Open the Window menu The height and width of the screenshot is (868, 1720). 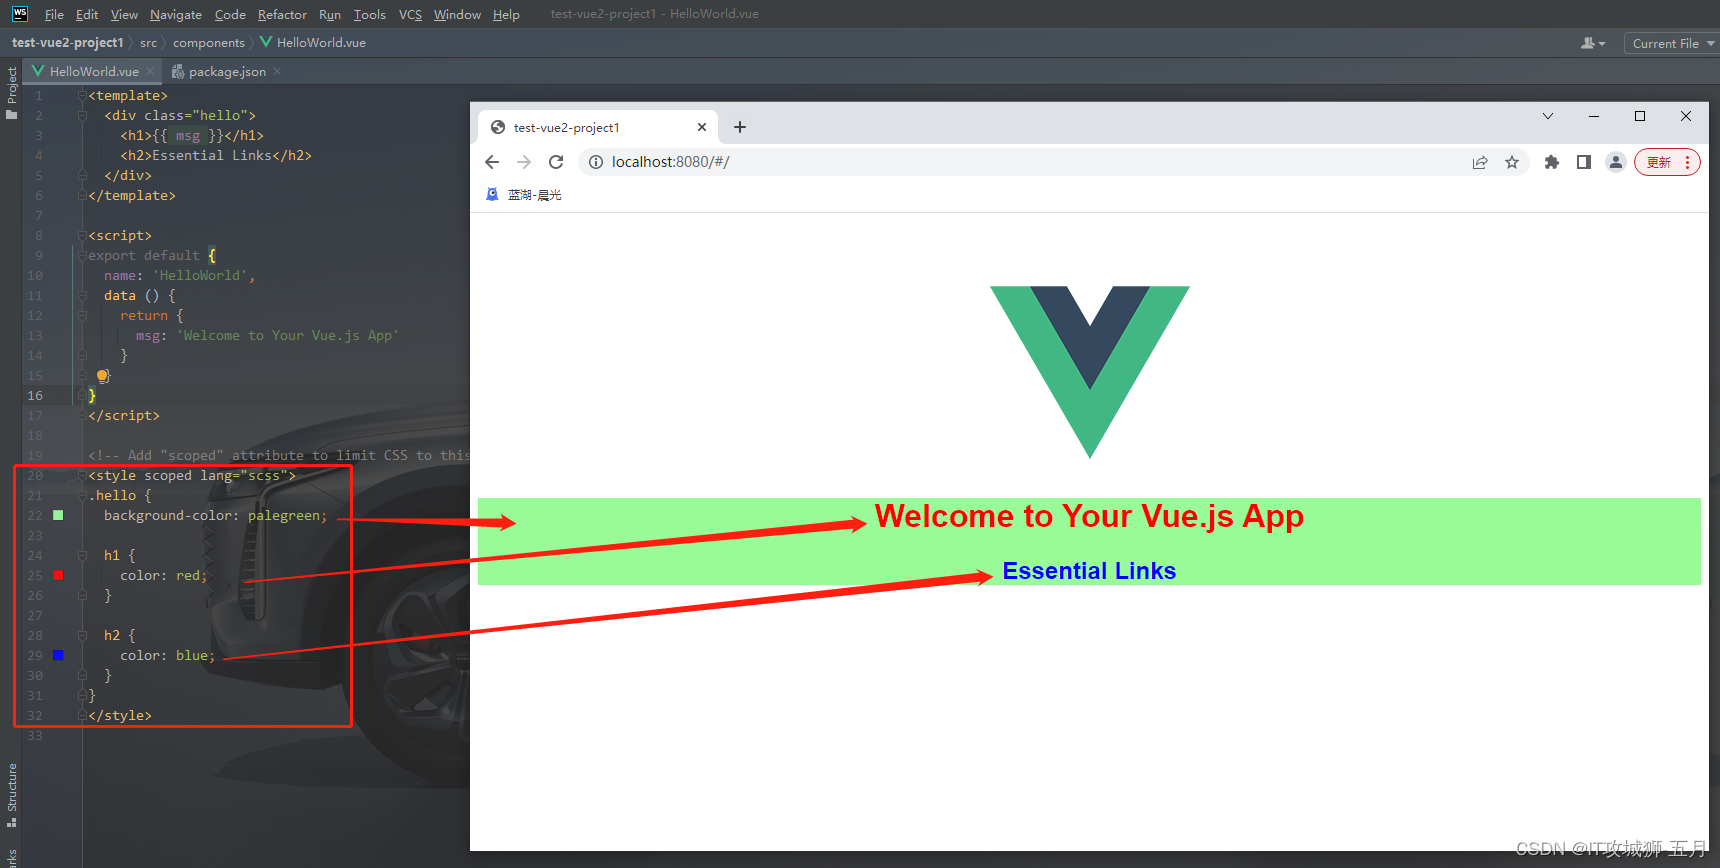coord(457,14)
